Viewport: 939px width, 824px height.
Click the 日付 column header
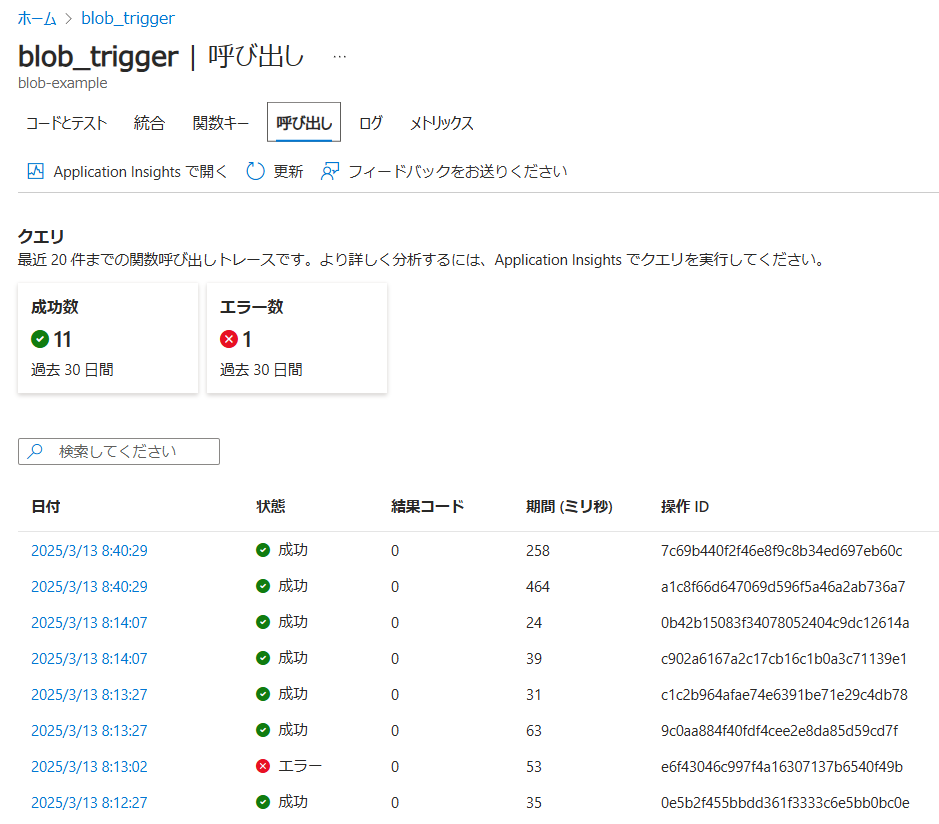[x=46, y=506]
